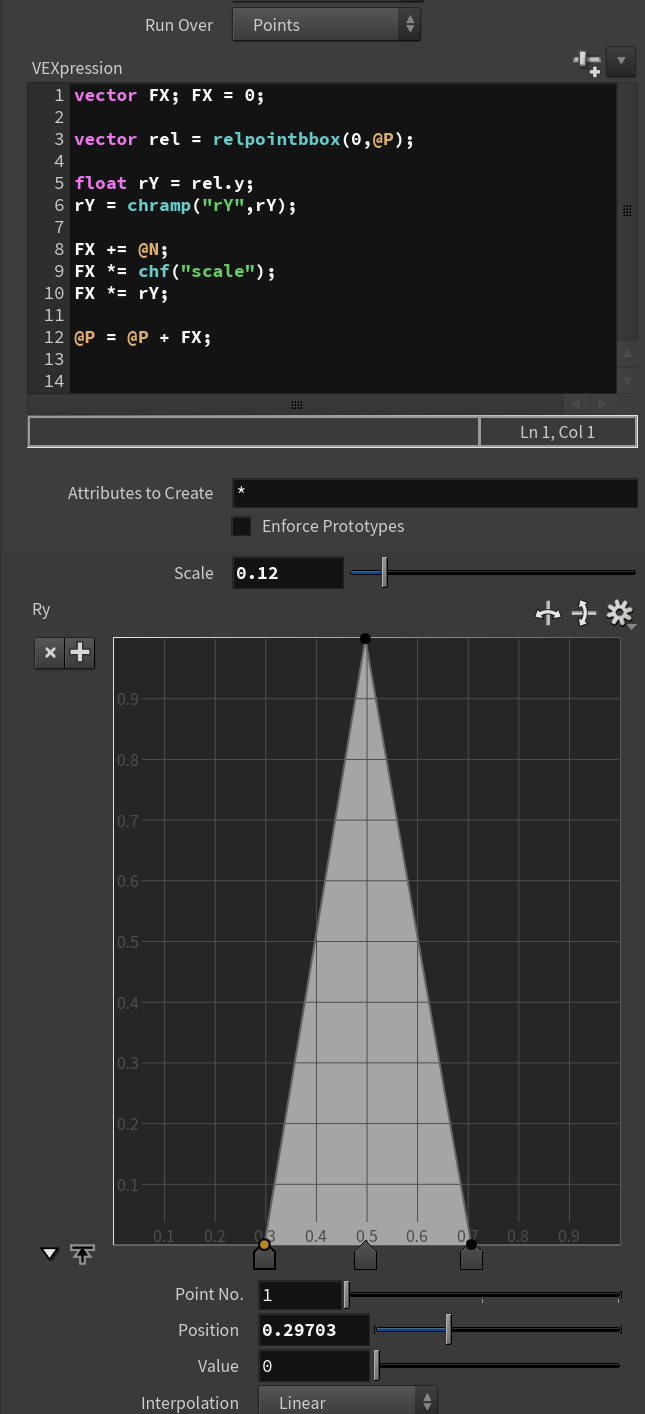Open the Interpolation dropdown set to Linear
Image resolution: width=645 pixels, height=1414 pixels.
(348, 1402)
